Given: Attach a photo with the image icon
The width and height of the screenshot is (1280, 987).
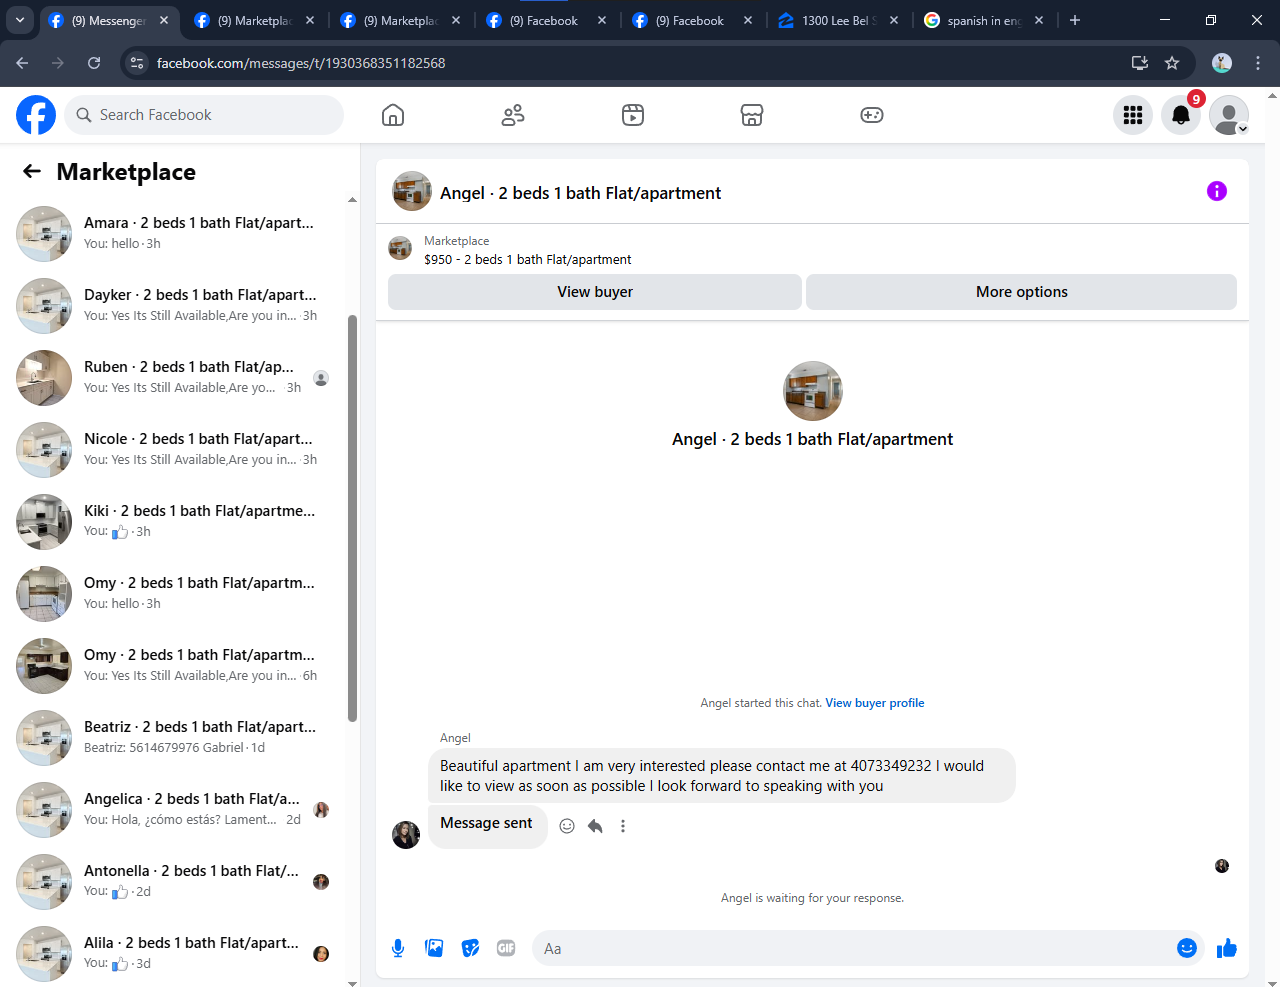Looking at the screenshot, I should [434, 948].
